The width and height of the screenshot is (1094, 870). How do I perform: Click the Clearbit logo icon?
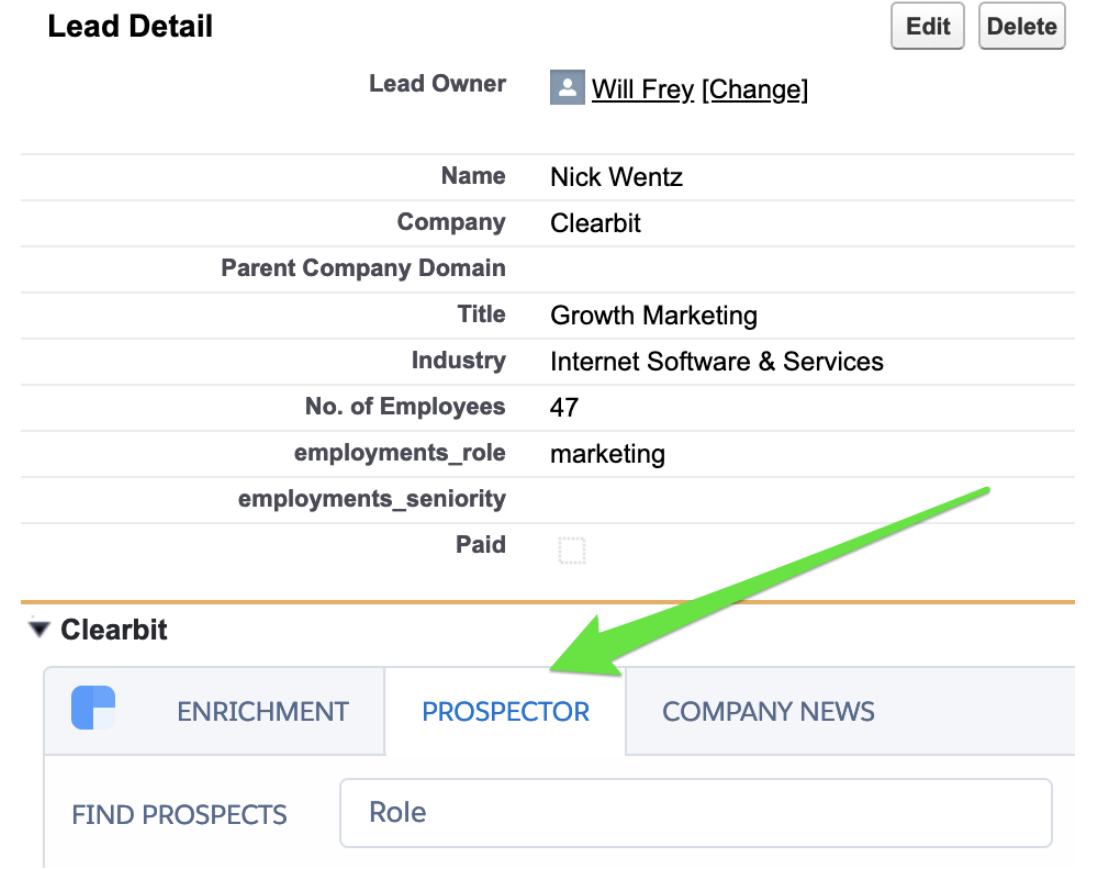pyautogui.click(x=93, y=707)
